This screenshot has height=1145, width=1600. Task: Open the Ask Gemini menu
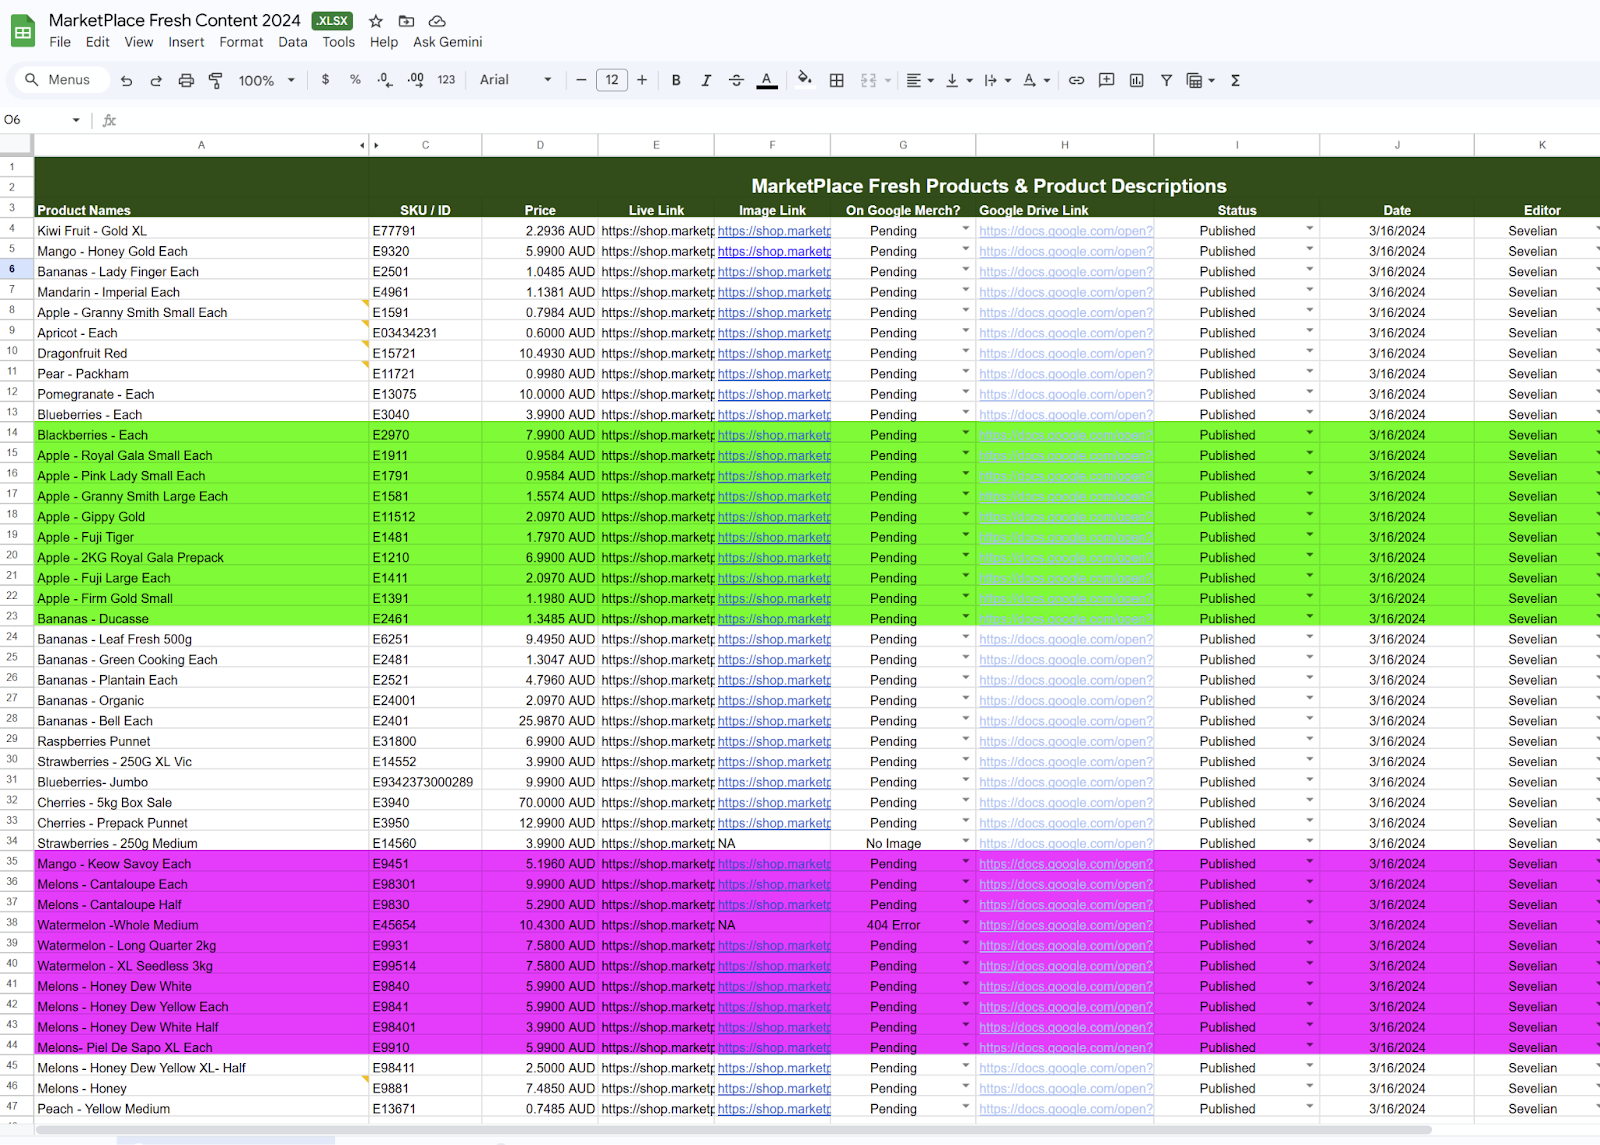[x=447, y=42]
